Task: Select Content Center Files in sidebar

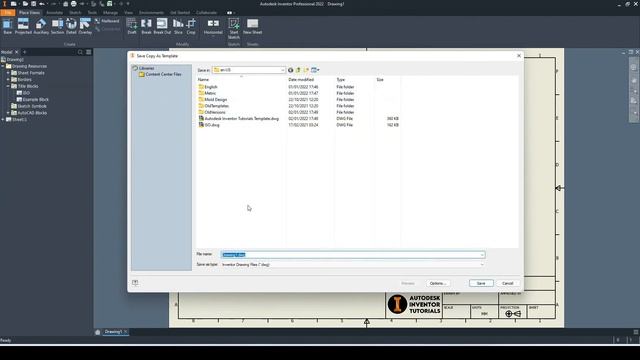Action: pos(160,74)
